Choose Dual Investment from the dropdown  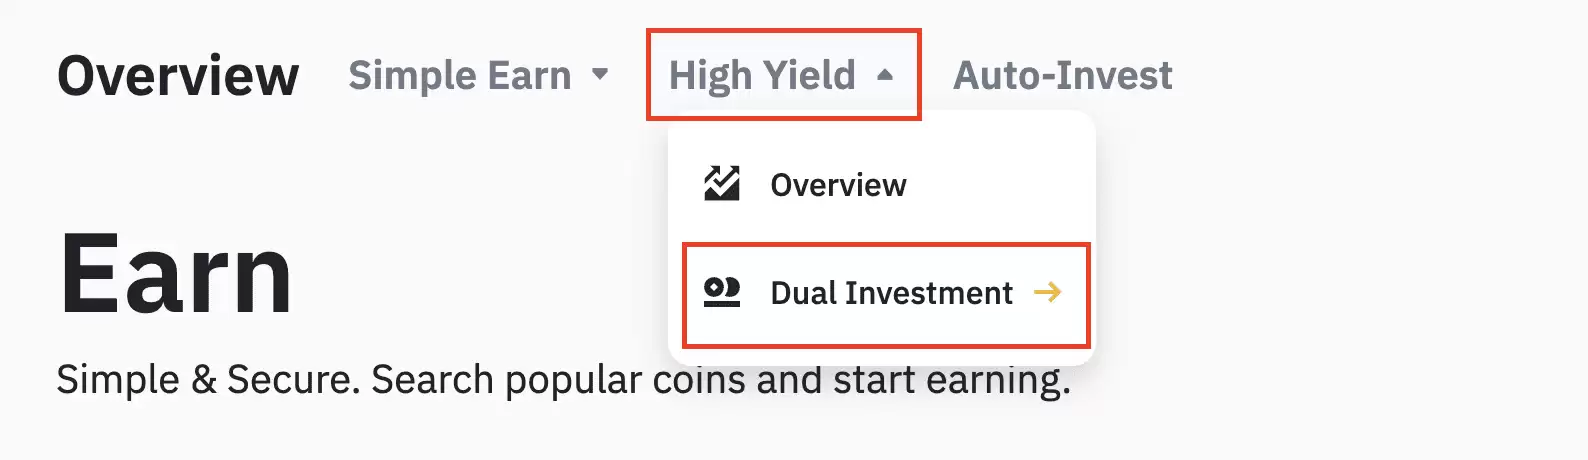click(890, 293)
